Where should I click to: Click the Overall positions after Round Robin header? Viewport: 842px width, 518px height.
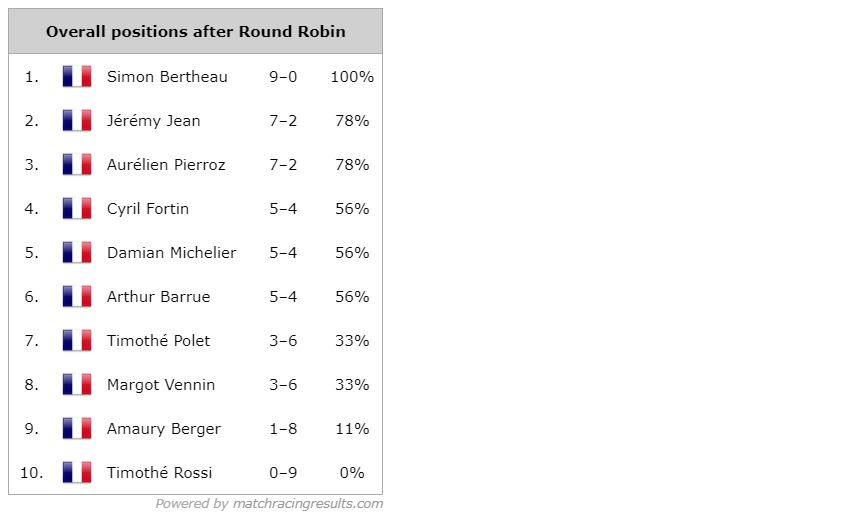[195, 31]
